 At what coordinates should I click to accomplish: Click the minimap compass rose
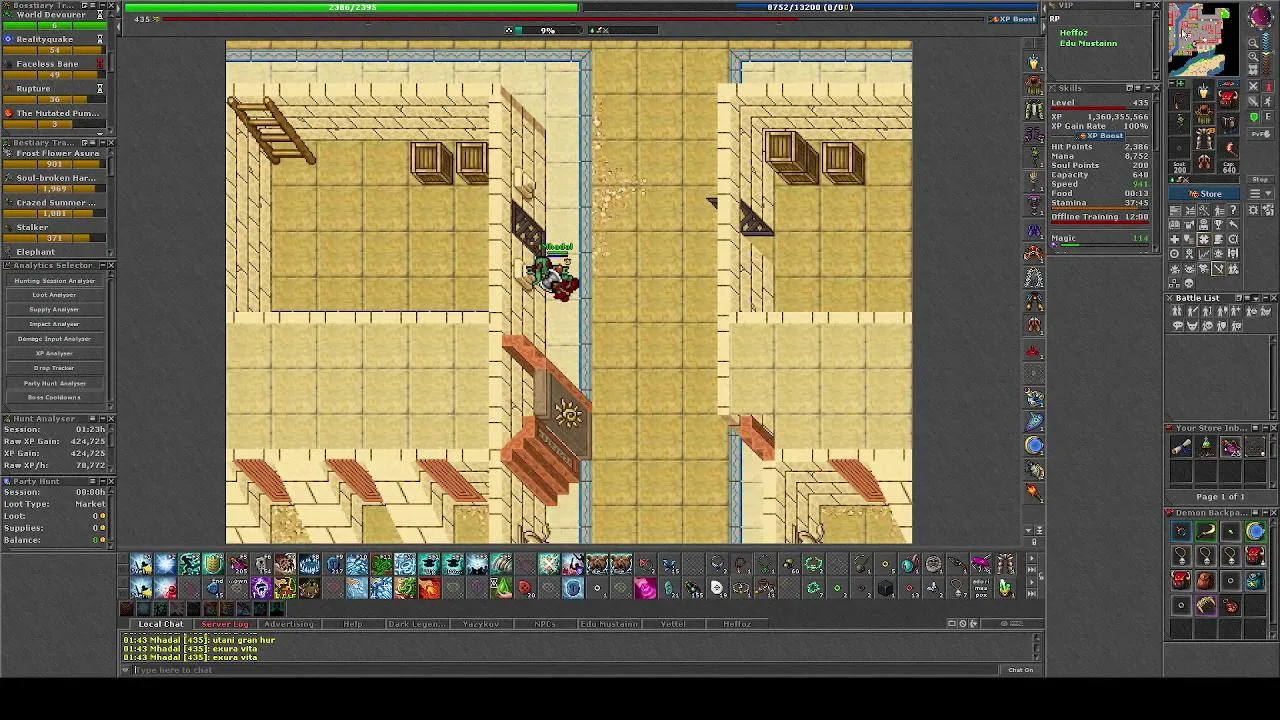(1261, 17)
